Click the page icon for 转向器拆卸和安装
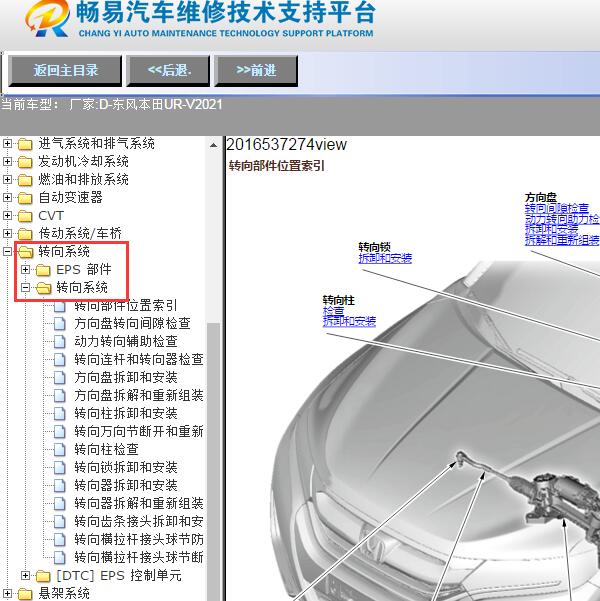 tap(59, 486)
